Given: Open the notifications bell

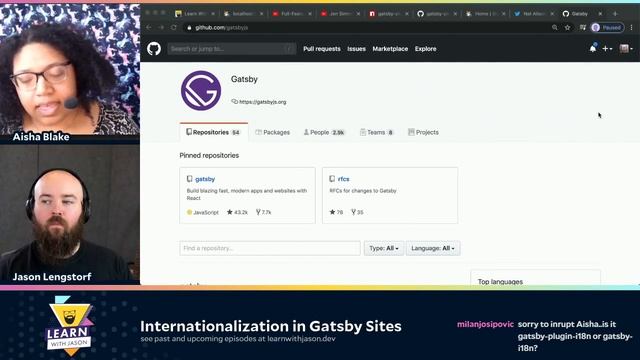Looking at the screenshot, I should pyautogui.click(x=593, y=49).
